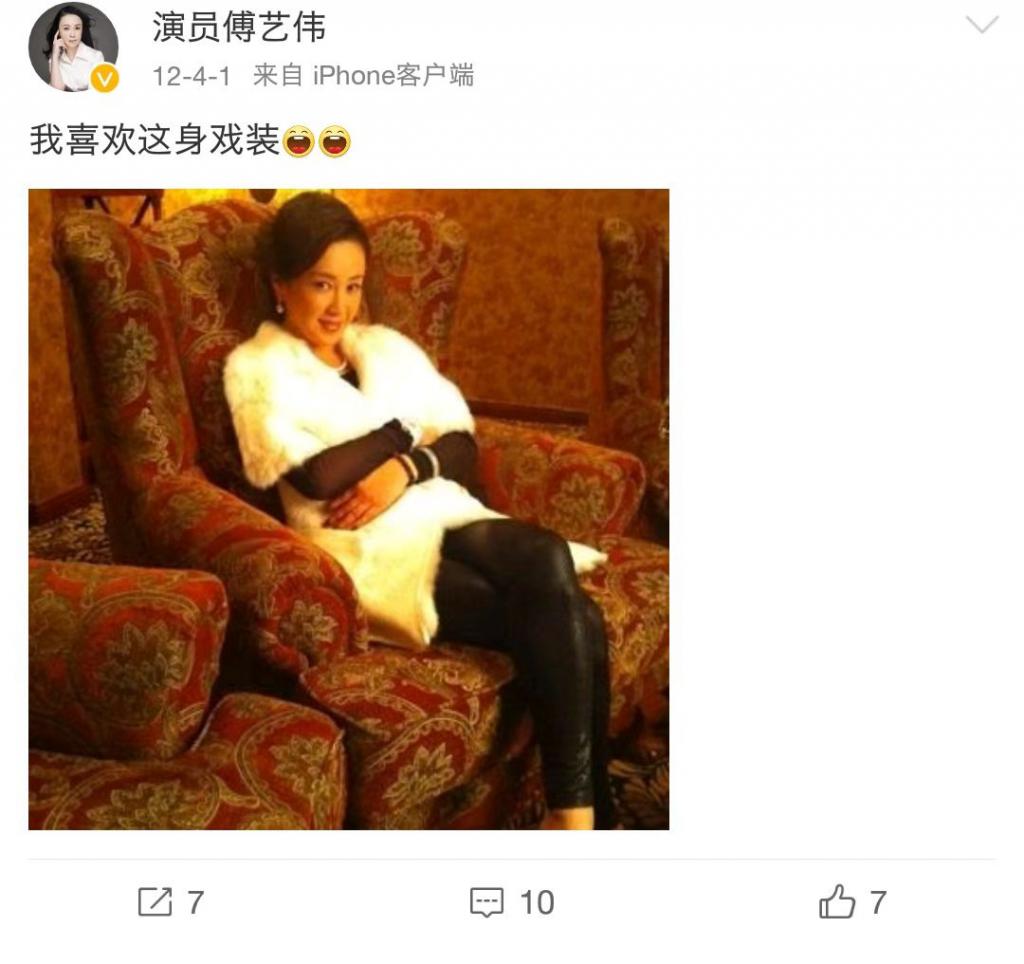The image size is (1024, 964).
Task: Open comments via the speech bubble icon
Action: pyautogui.click(x=487, y=902)
